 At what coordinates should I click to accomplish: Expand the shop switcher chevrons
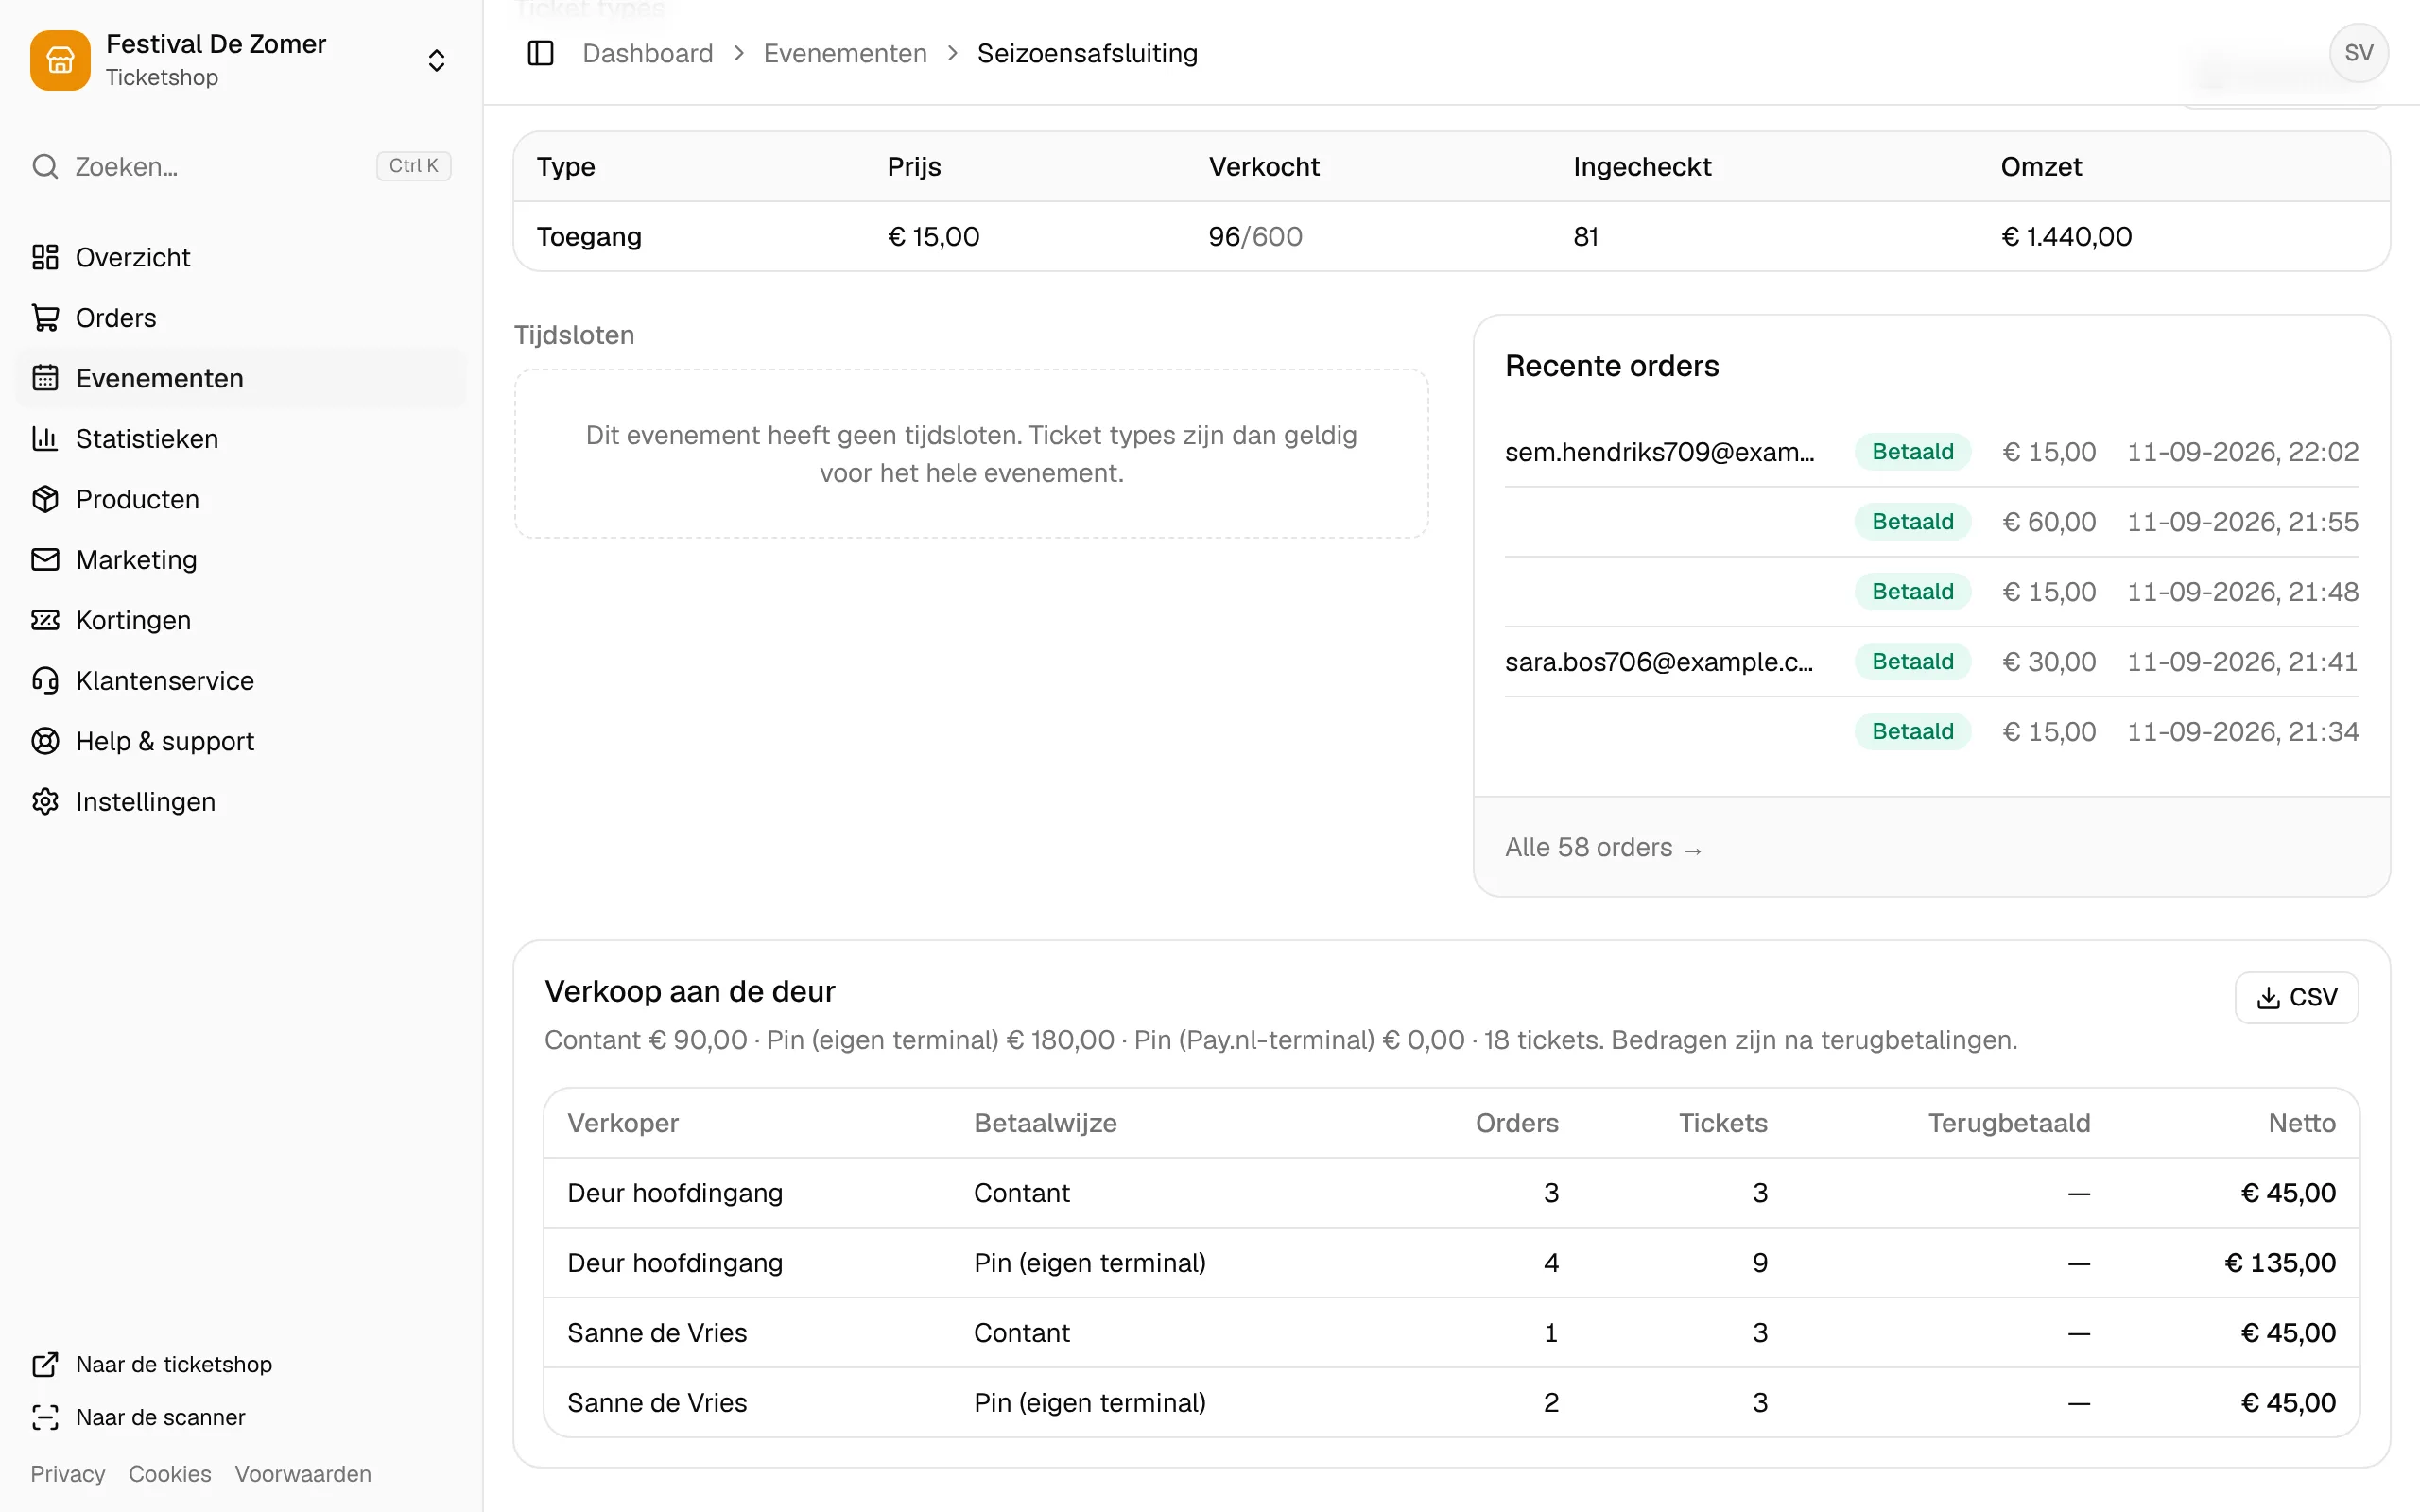pyautogui.click(x=436, y=60)
